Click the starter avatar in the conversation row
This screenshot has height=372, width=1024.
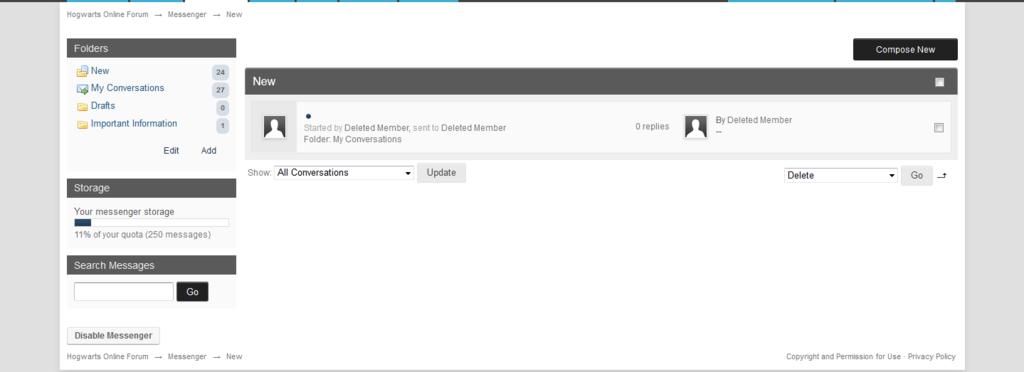click(274, 127)
